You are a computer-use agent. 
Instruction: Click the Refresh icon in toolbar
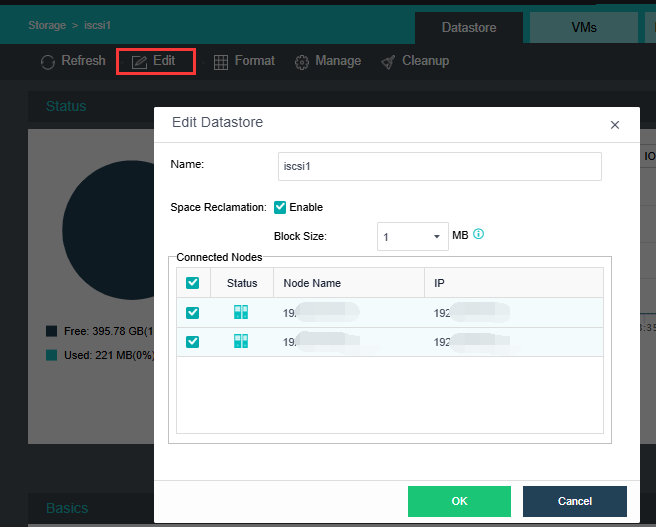click(48, 62)
